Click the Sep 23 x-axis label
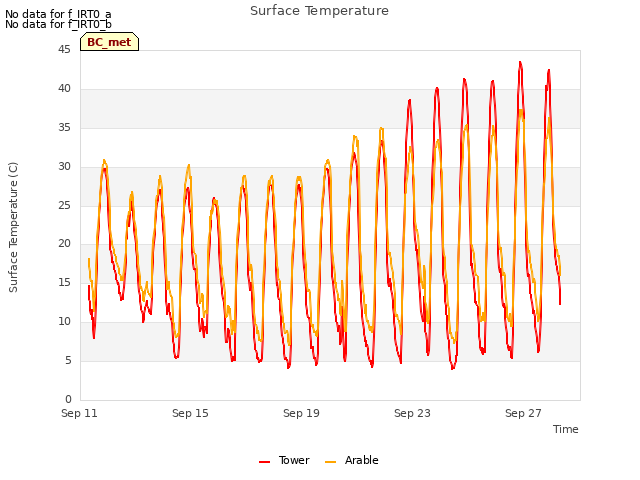Viewport: 640px width, 480px height. tap(412, 413)
